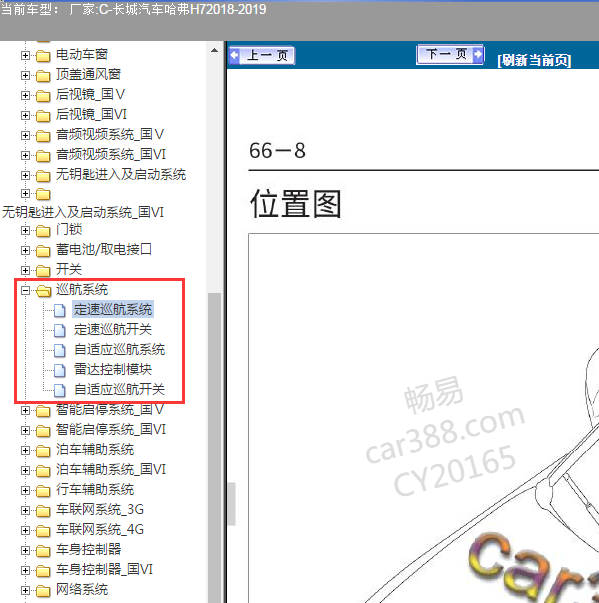Go to next page with 下一页

[x=450, y=54]
